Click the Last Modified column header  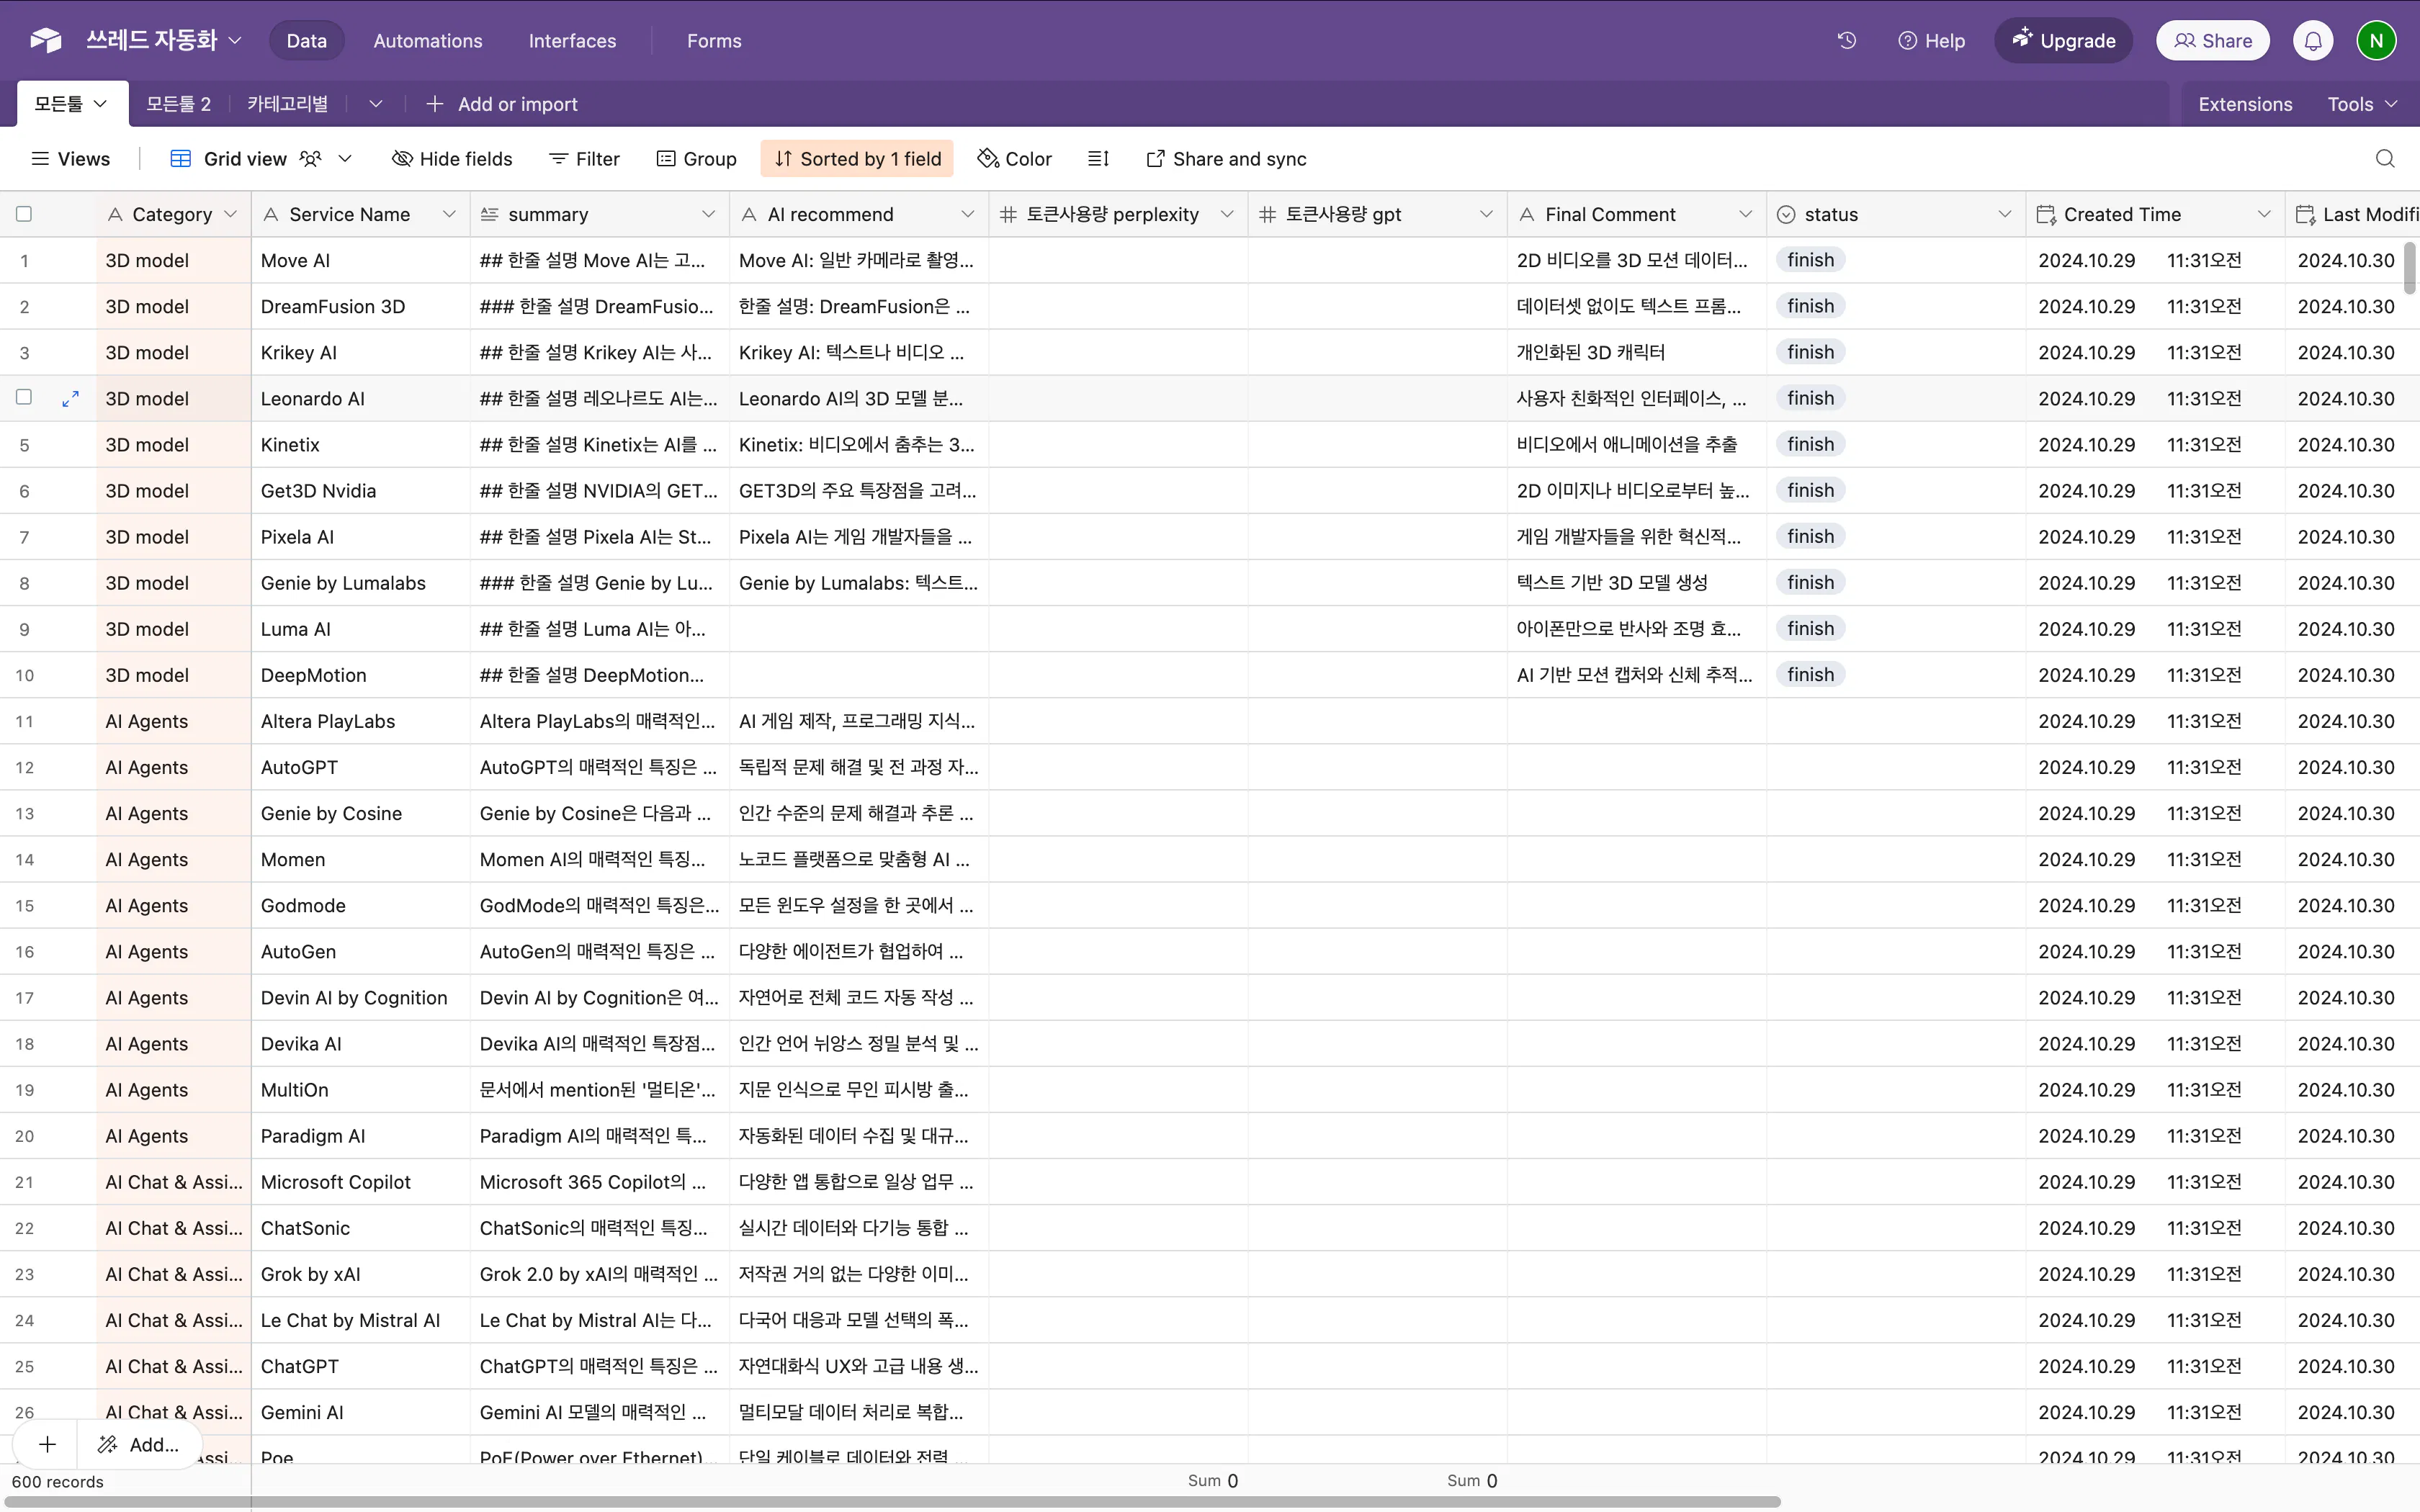2352,214
